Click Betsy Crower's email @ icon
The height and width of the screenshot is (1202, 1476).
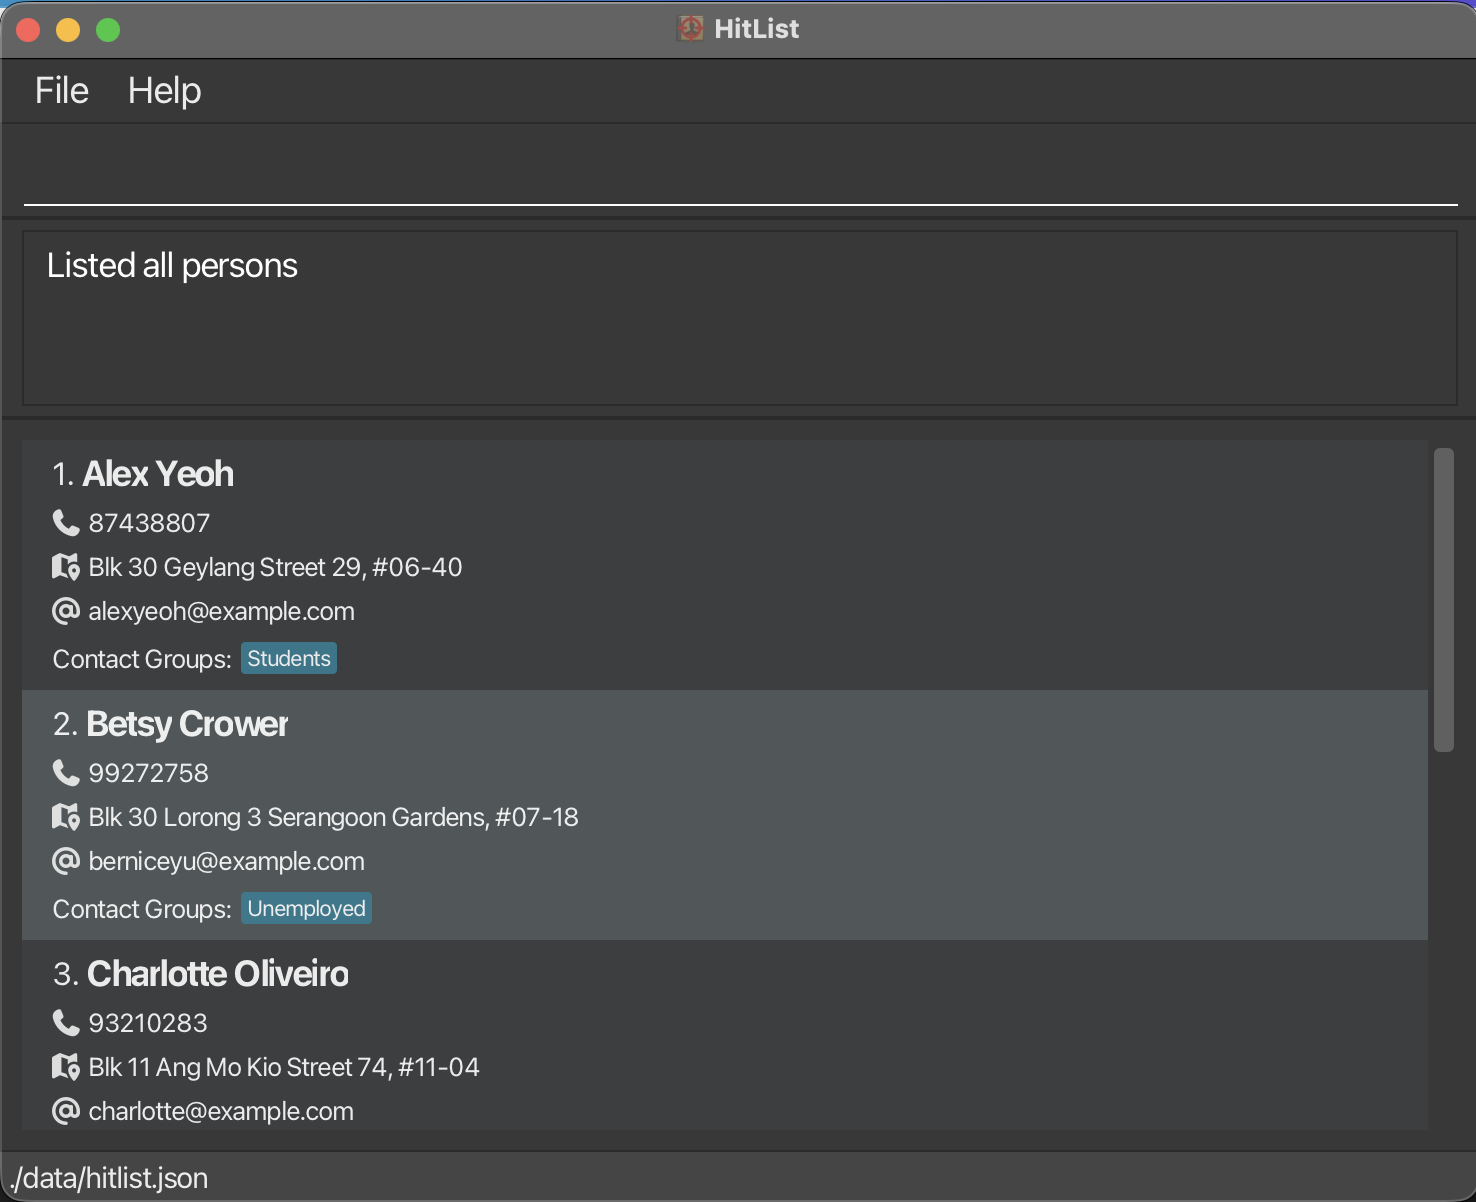click(65, 861)
